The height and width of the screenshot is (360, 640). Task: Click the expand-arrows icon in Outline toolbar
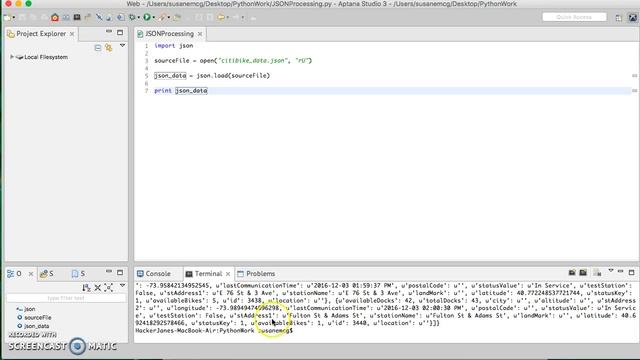[109, 288]
